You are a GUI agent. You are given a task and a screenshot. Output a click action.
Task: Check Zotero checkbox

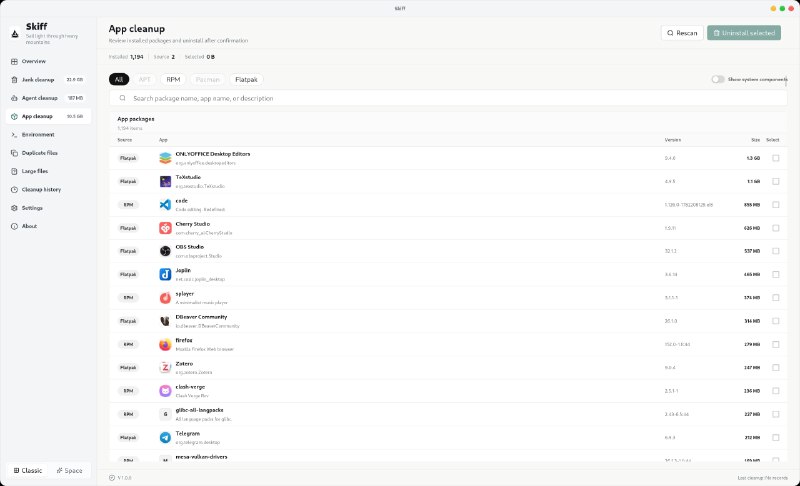776,368
